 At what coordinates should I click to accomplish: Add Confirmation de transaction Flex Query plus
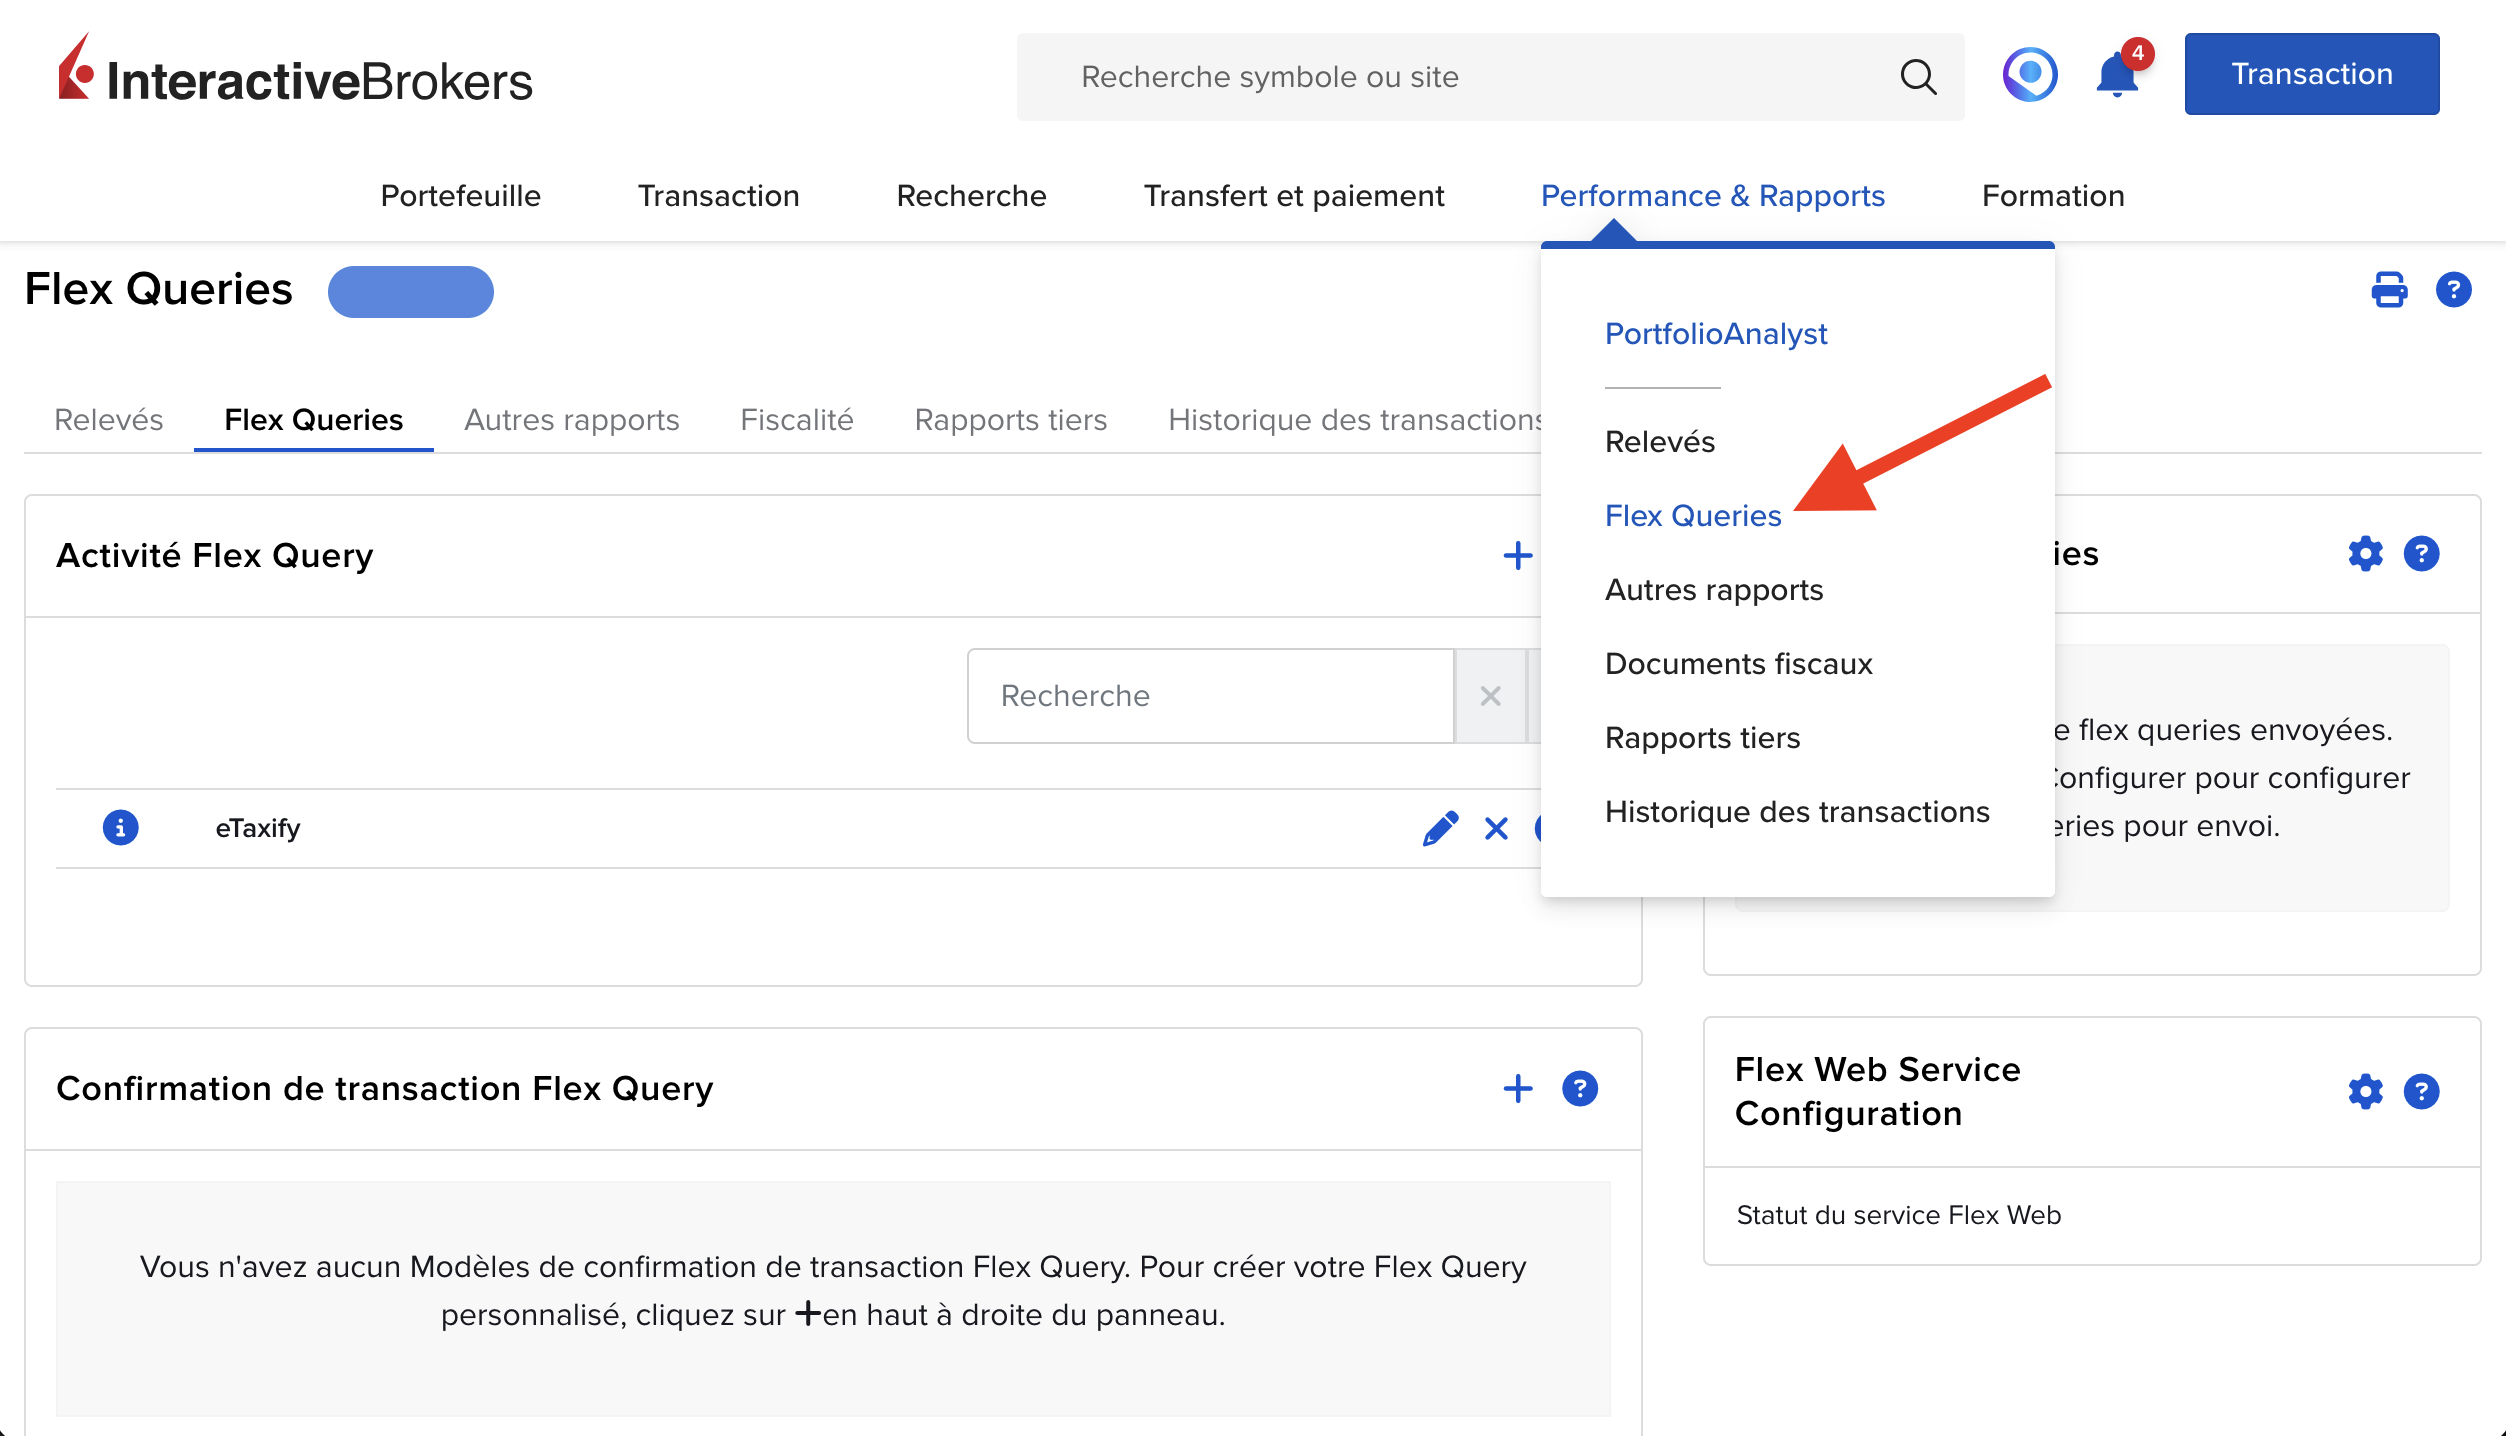[x=1517, y=1089]
